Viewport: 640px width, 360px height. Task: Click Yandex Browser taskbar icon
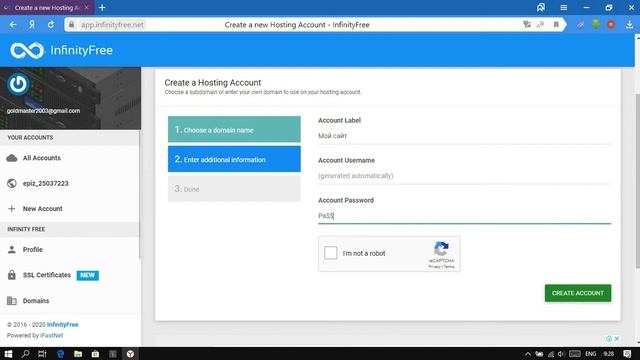point(130,354)
